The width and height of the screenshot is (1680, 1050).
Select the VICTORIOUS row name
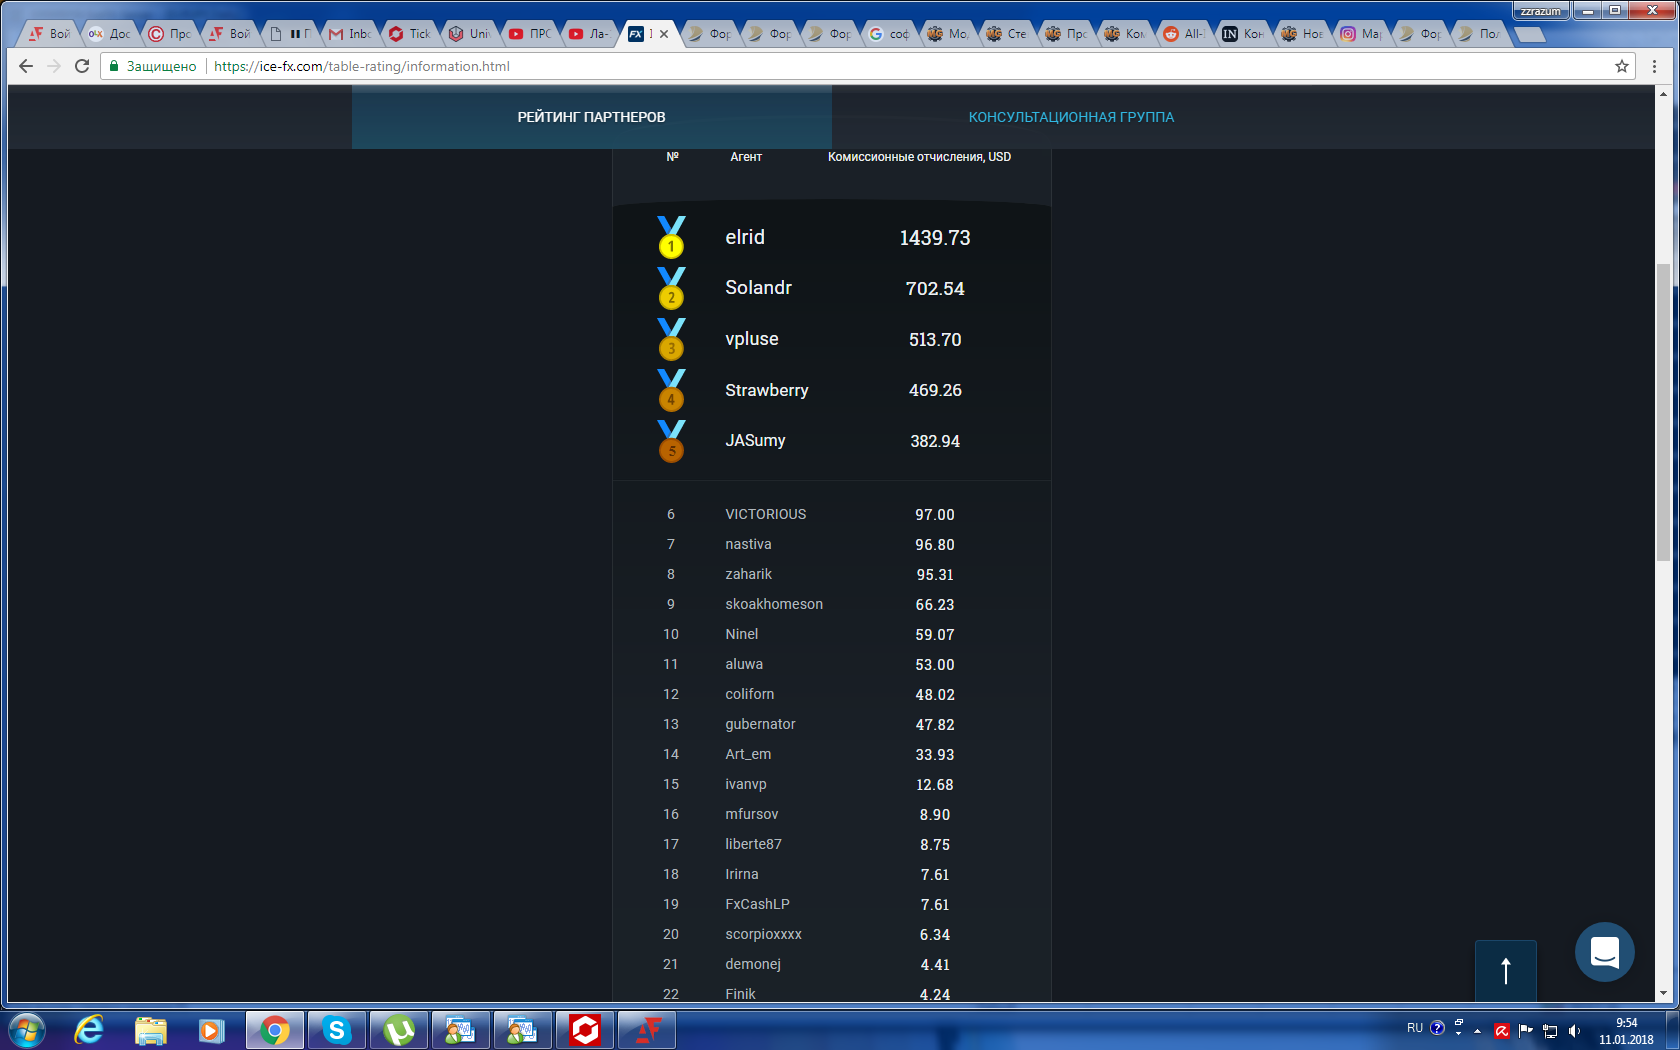[766, 514]
